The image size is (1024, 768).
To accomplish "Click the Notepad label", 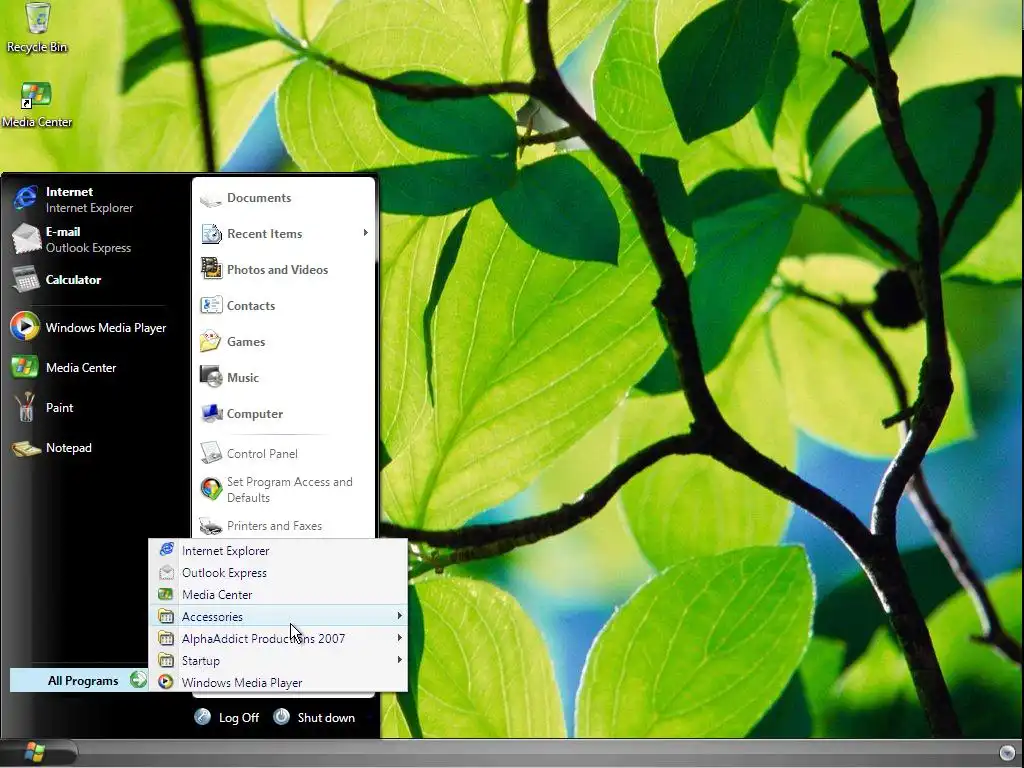I will 69,447.
